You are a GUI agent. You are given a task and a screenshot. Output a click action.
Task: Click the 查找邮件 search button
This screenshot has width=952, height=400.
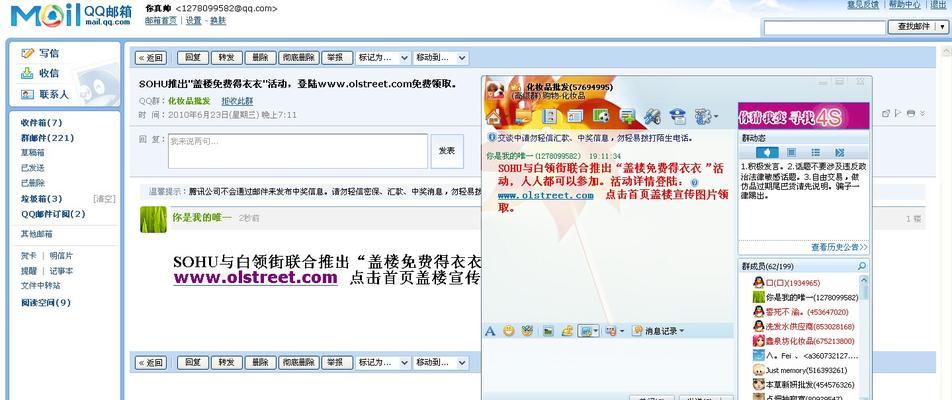pos(913,27)
